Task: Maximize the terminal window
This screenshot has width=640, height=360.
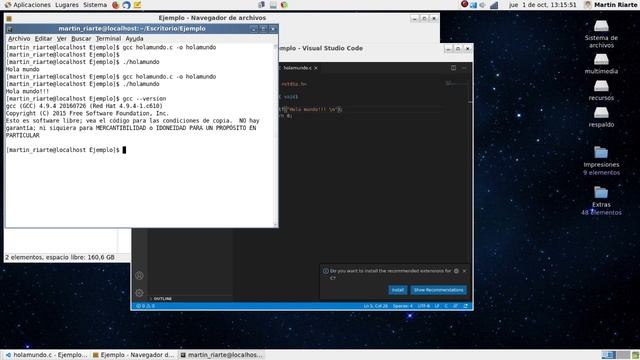Action: 263,29
